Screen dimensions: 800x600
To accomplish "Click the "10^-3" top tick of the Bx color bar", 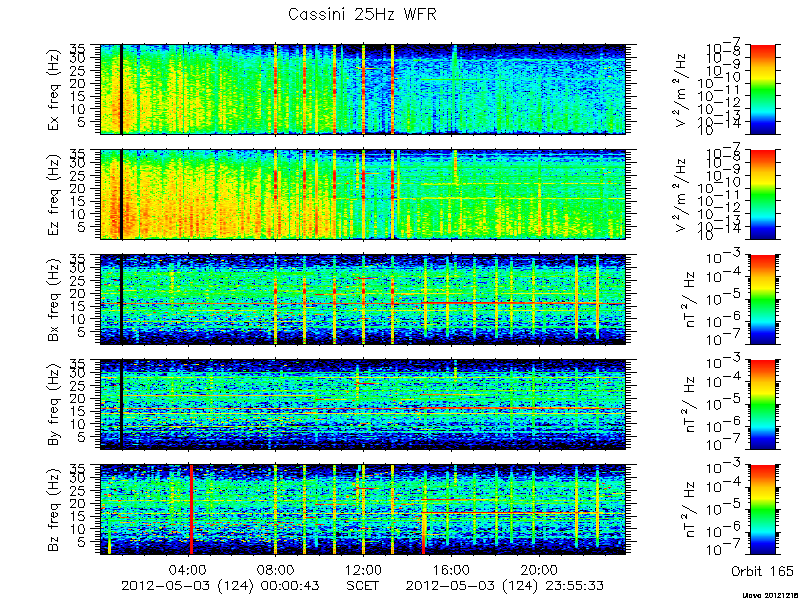I will 724,257.
